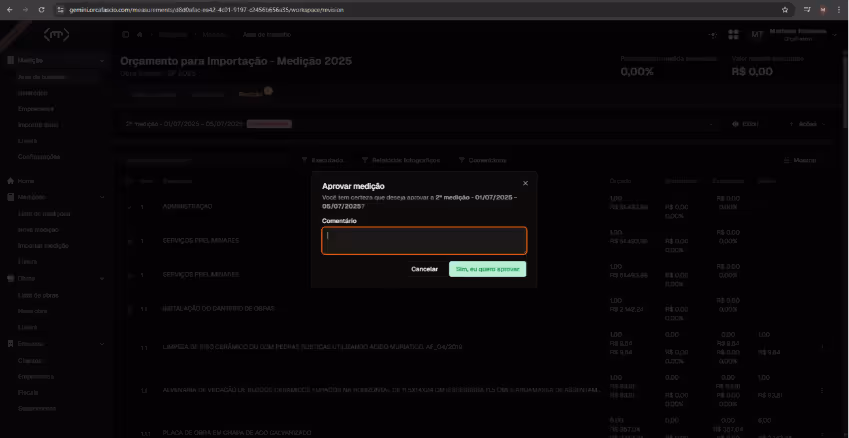
Task: Open the Ações dropdown
Action: (x=807, y=124)
